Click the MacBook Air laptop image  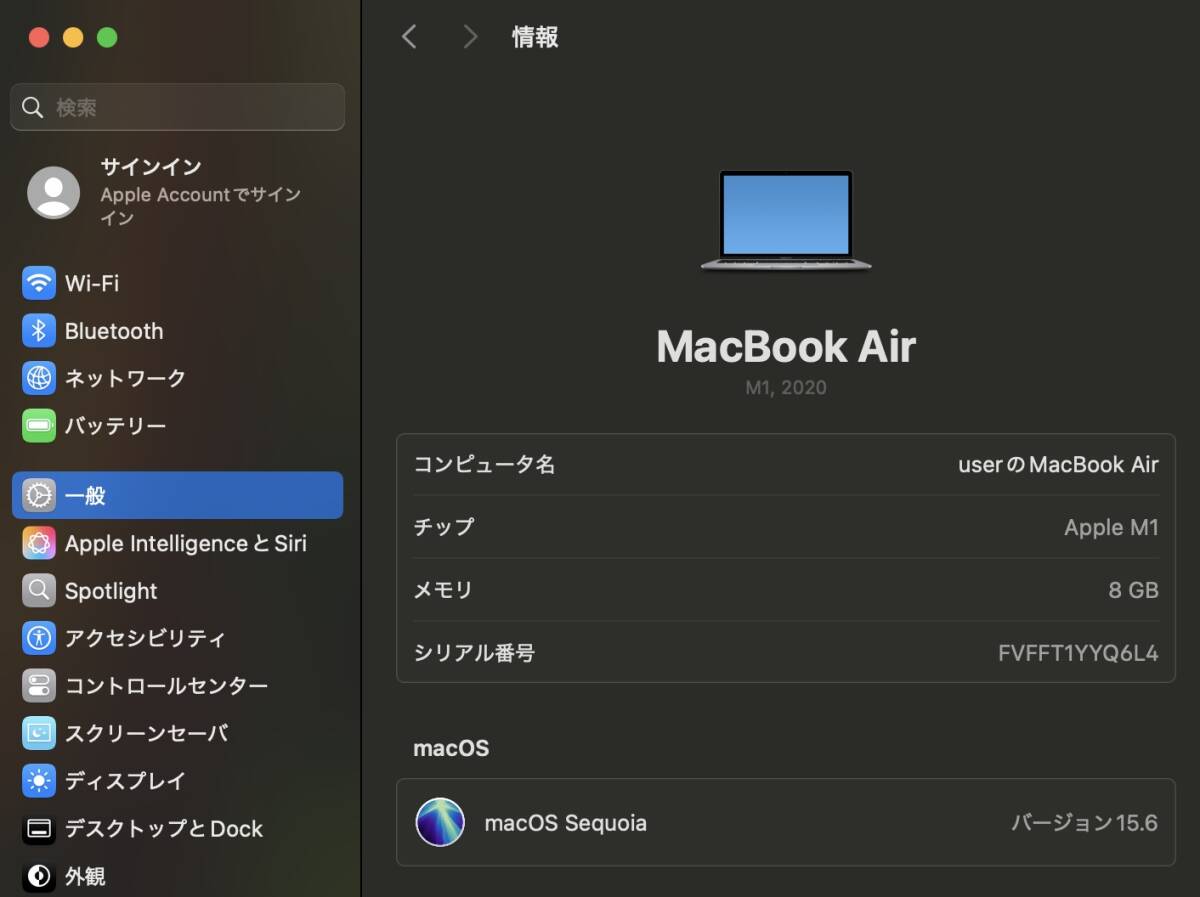pyautogui.click(x=786, y=221)
